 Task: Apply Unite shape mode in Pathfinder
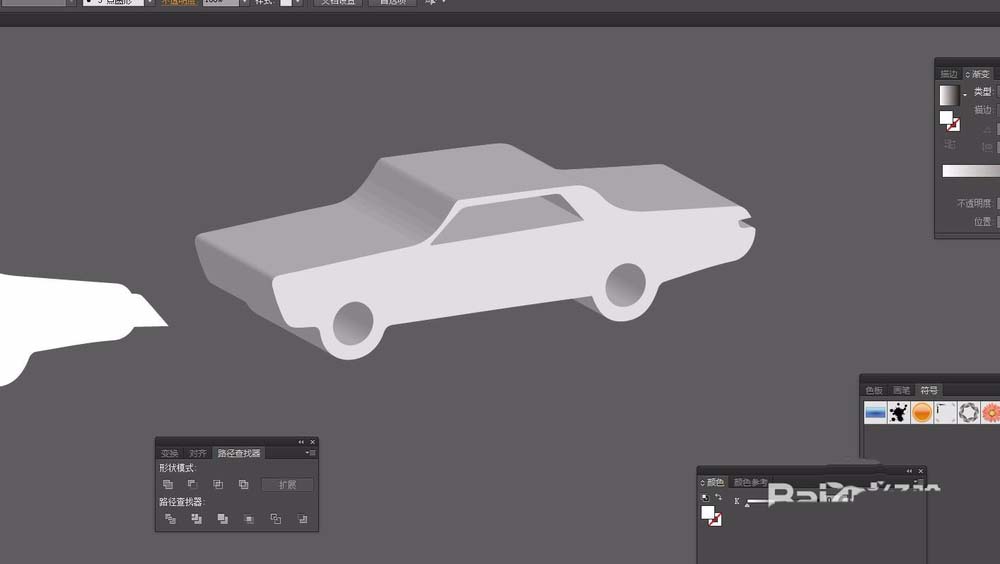(168, 484)
